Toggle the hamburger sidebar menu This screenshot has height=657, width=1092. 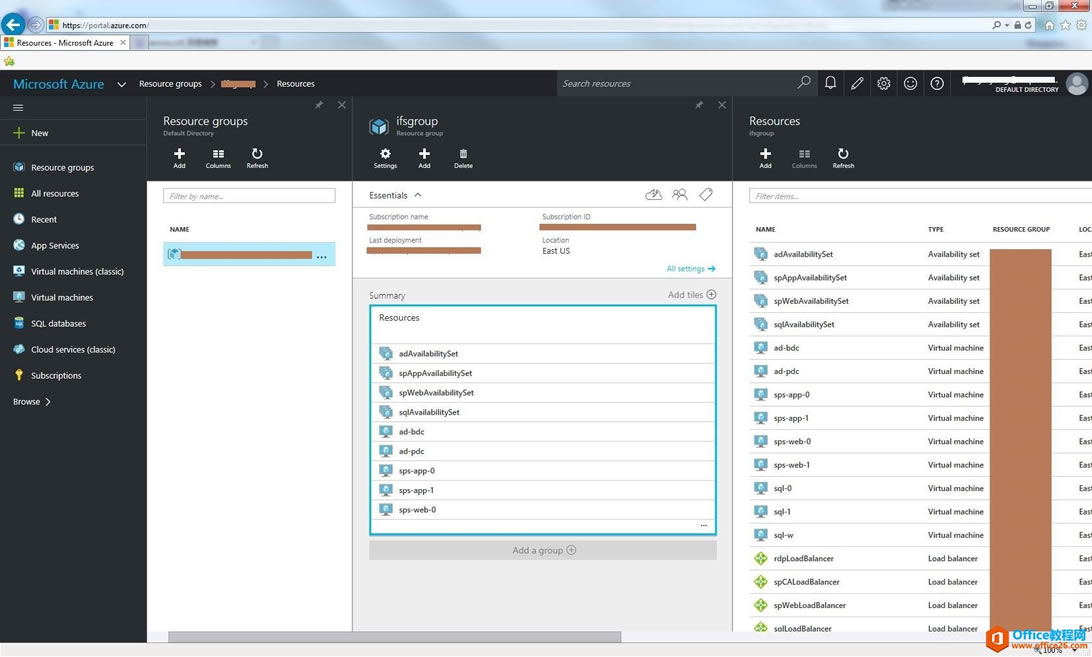pyautogui.click(x=18, y=108)
